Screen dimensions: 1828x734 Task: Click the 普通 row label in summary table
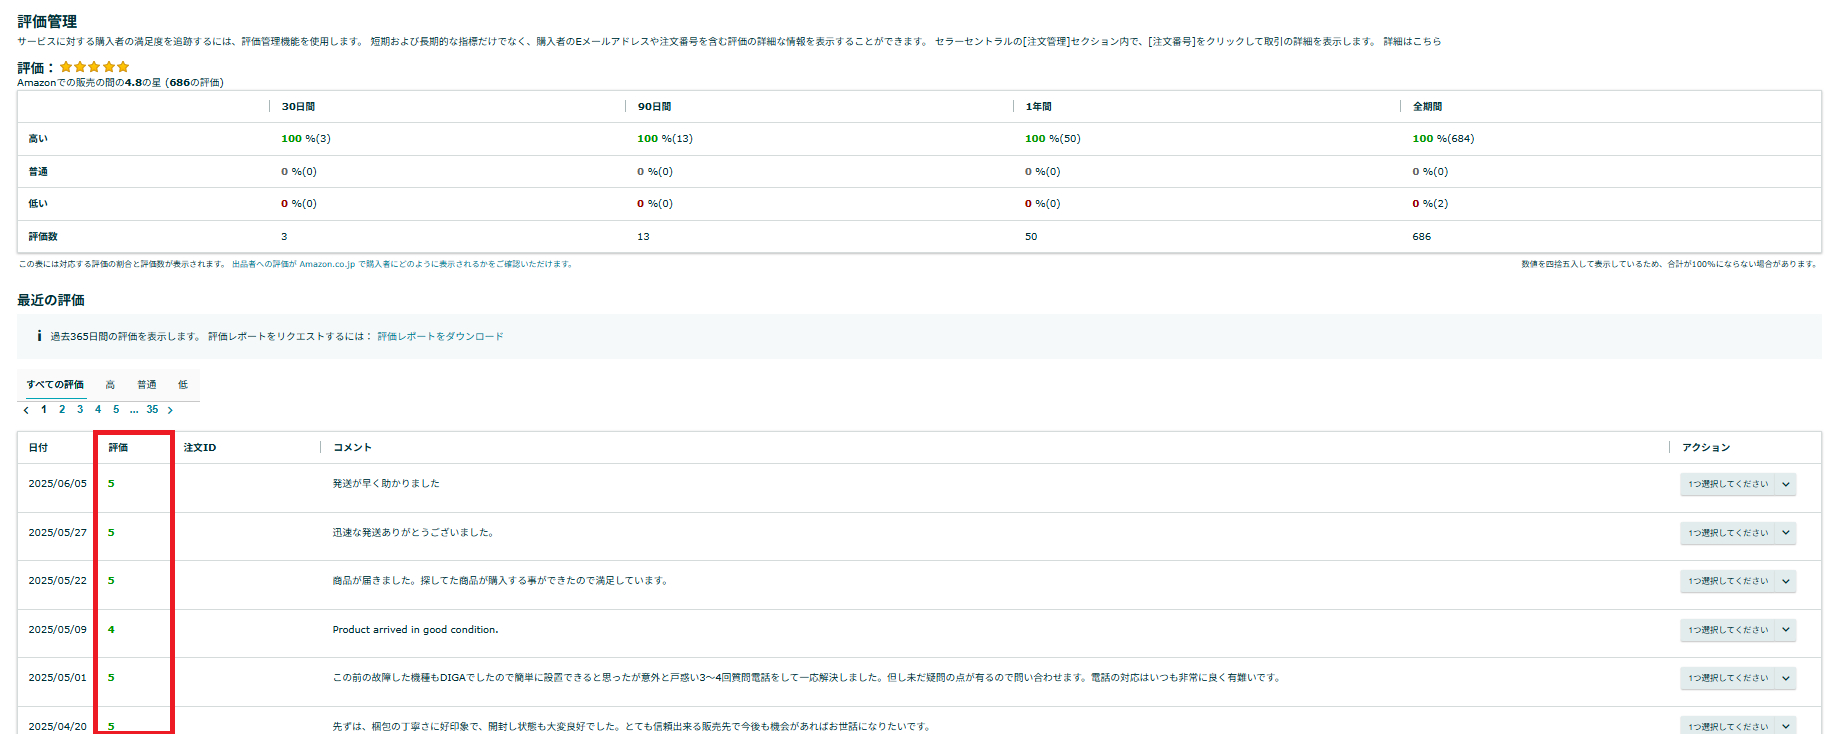click(x=38, y=172)
